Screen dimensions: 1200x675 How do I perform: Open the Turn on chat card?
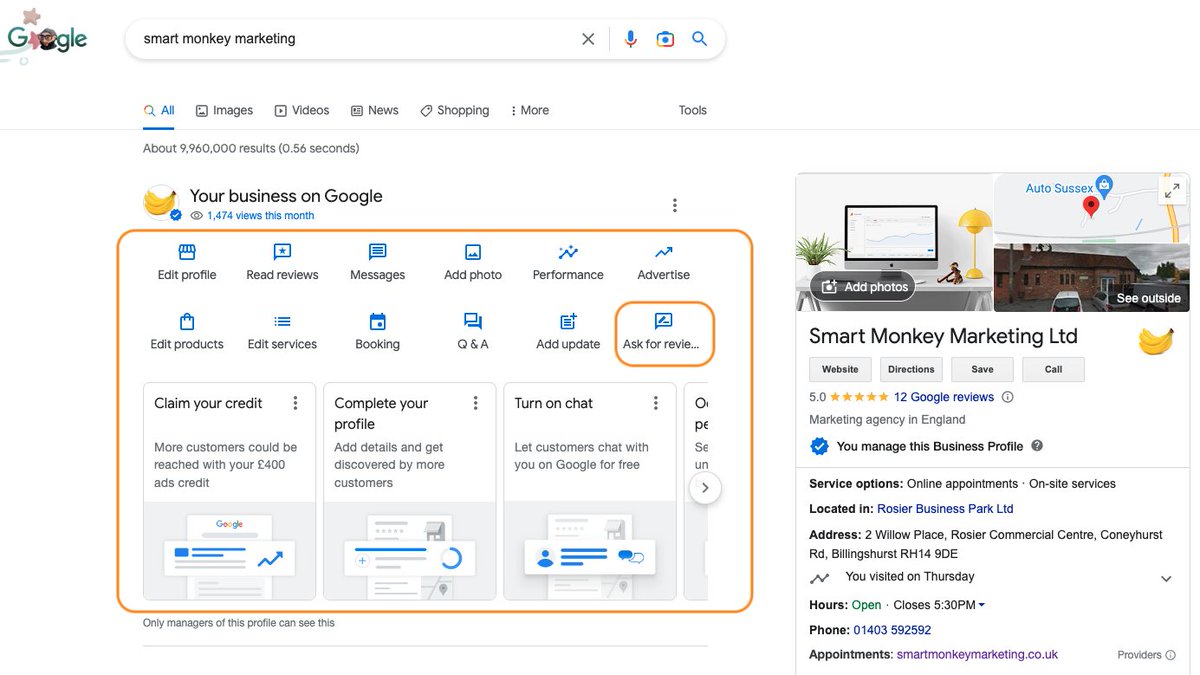point(589,491)
